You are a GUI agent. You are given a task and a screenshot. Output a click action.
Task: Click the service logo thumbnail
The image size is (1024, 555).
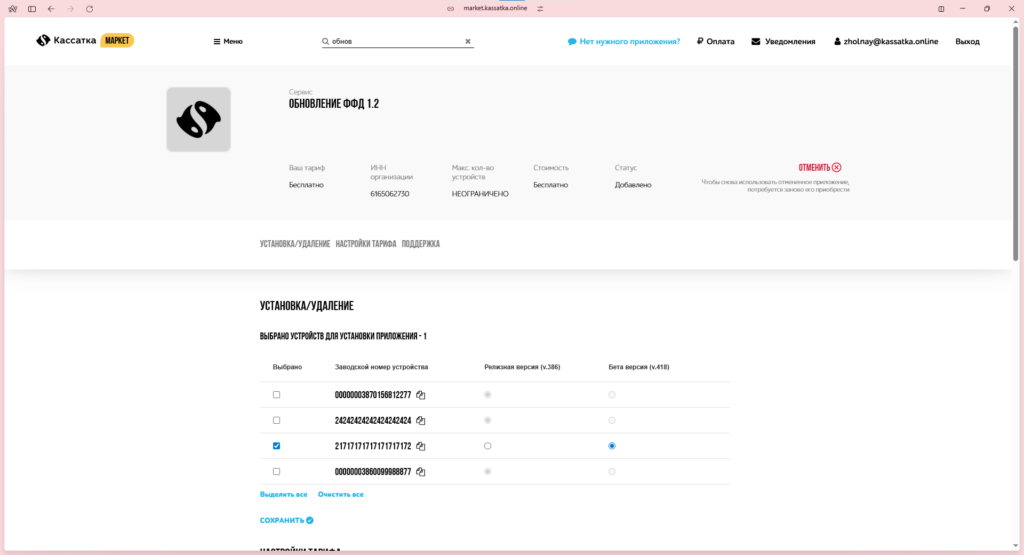click(199, 119)
